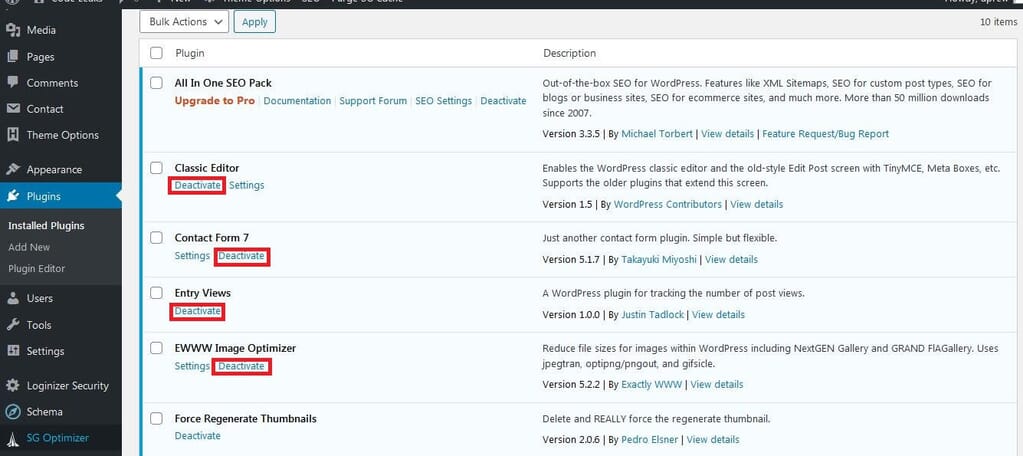Viewport: 1023px width, 456px height.
Task: Open WordPress Contributors author link
Action: (x=667, y=204)
